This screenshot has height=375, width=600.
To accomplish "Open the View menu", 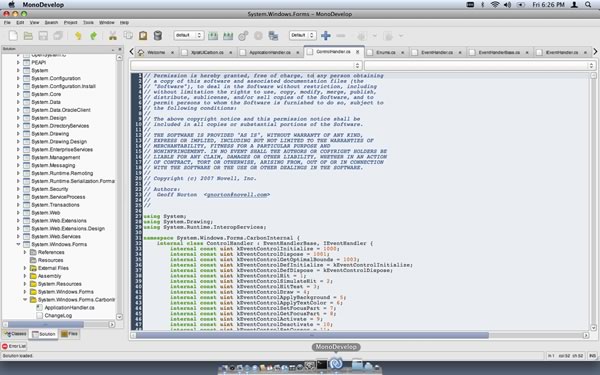I will (34, 23).
